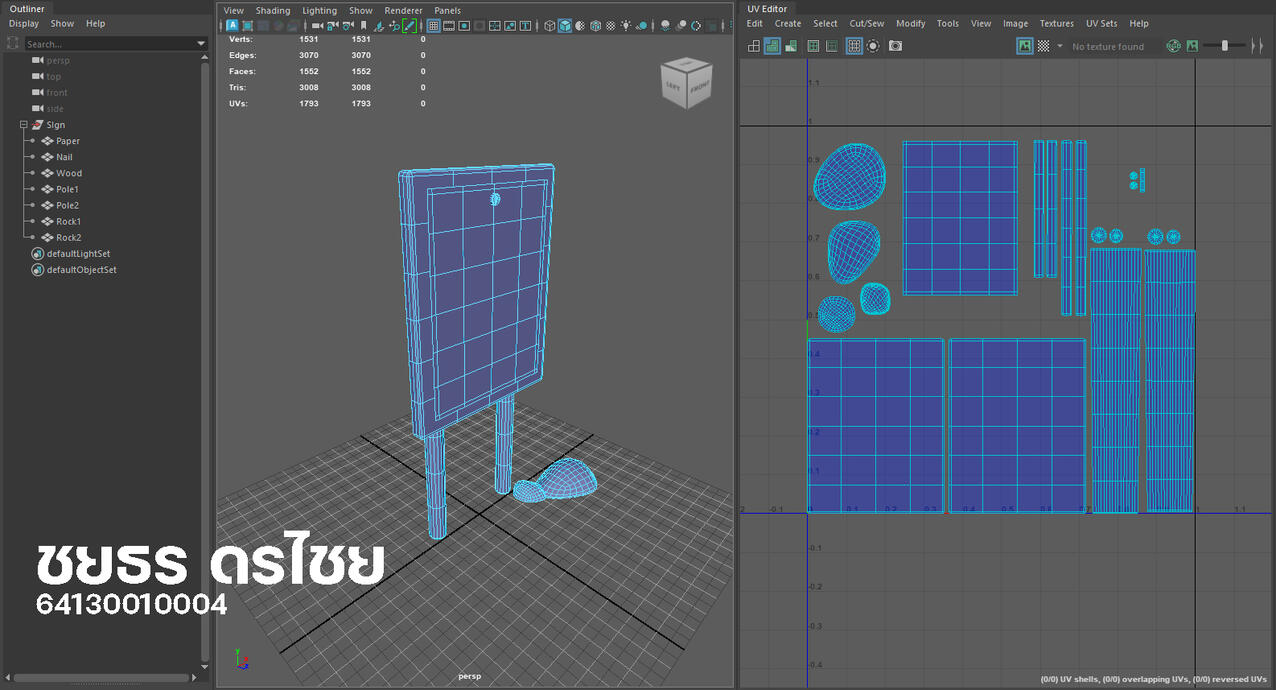Open the viewport Shading menu
The width and height of the screenshot is (1276, 690).
(x=272, y=10)
